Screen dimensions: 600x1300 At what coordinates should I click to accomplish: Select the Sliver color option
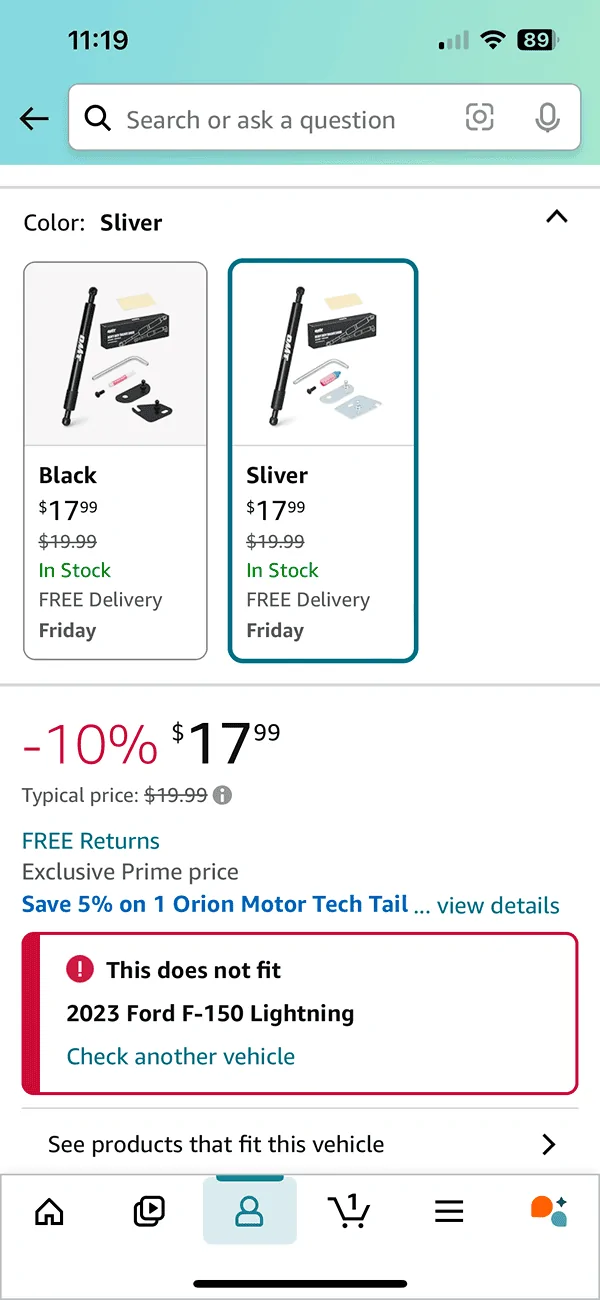pyautogui.click(x=322, y=460)
